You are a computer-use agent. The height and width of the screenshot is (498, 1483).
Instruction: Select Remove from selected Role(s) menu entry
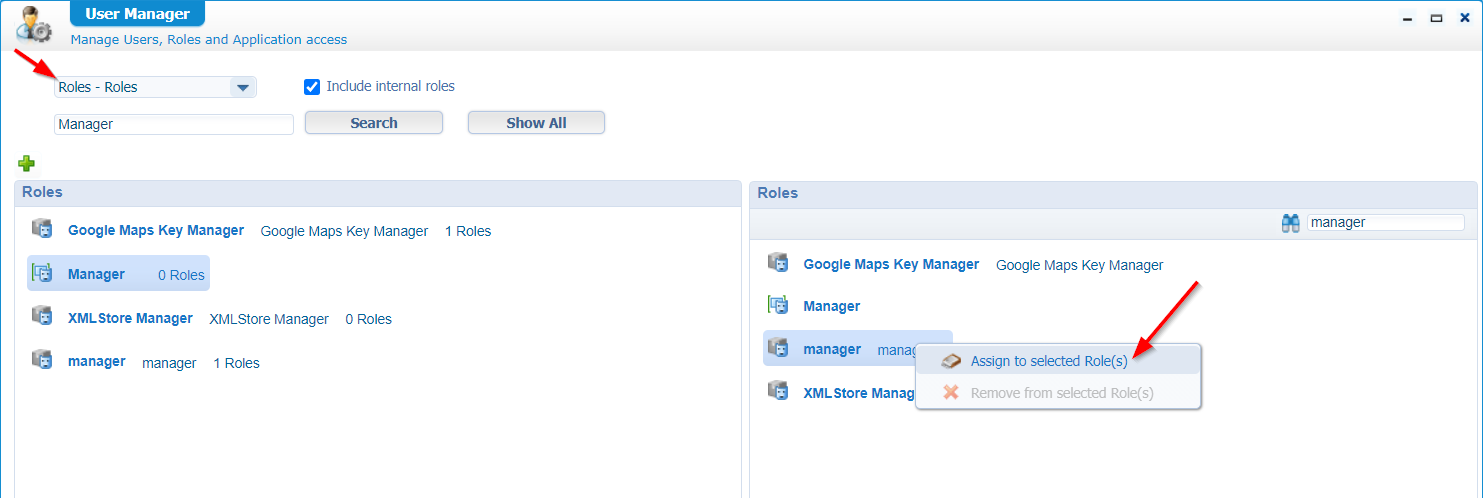coord(1061,393)
